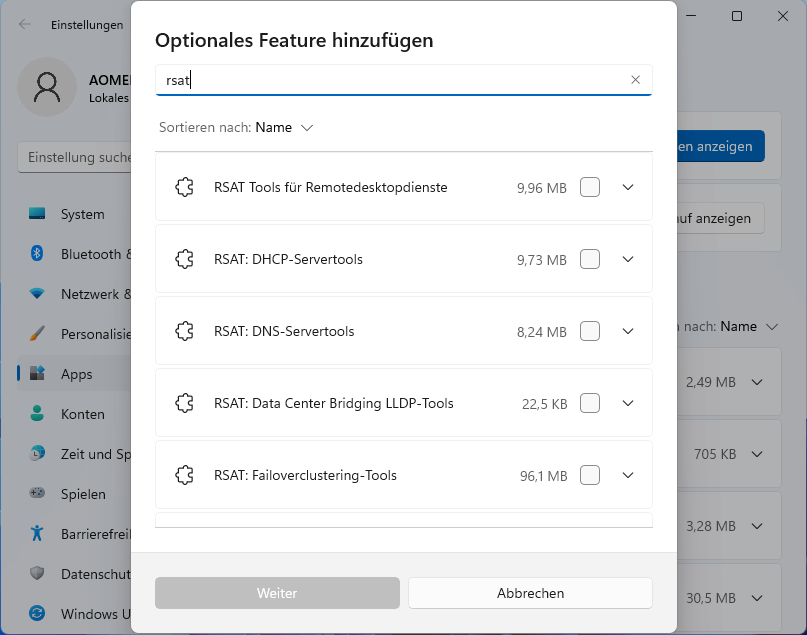The image size is (807, 635).
Task: Click the Konten person icon
Action: [38, 414]
